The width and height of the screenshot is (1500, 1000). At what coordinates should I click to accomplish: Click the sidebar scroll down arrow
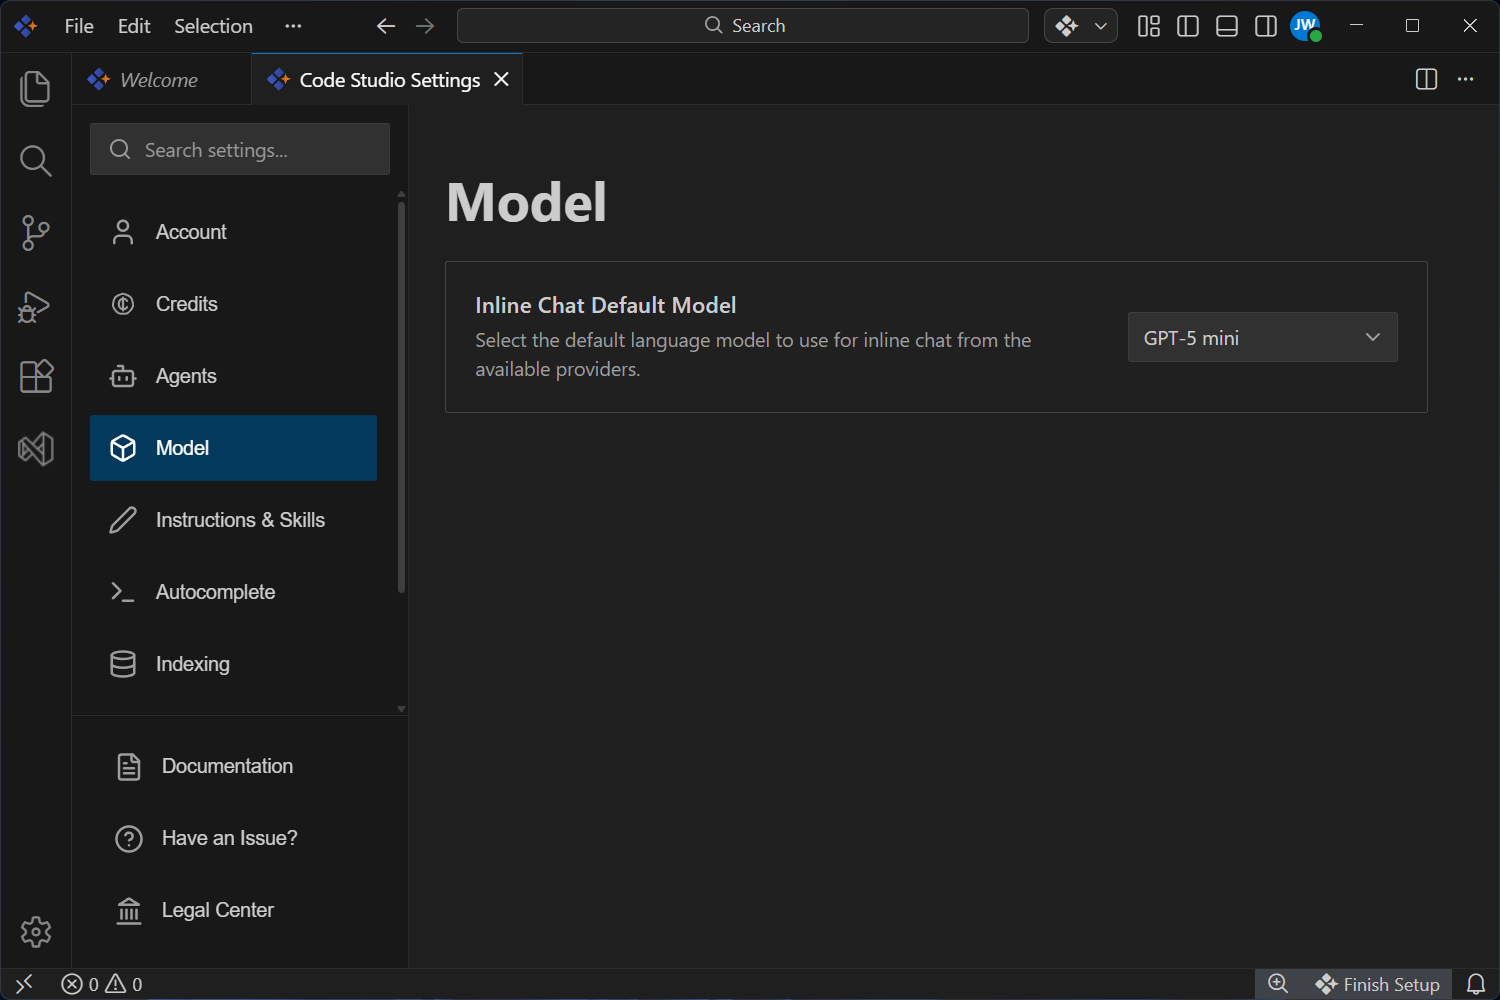tap(401, 709)
